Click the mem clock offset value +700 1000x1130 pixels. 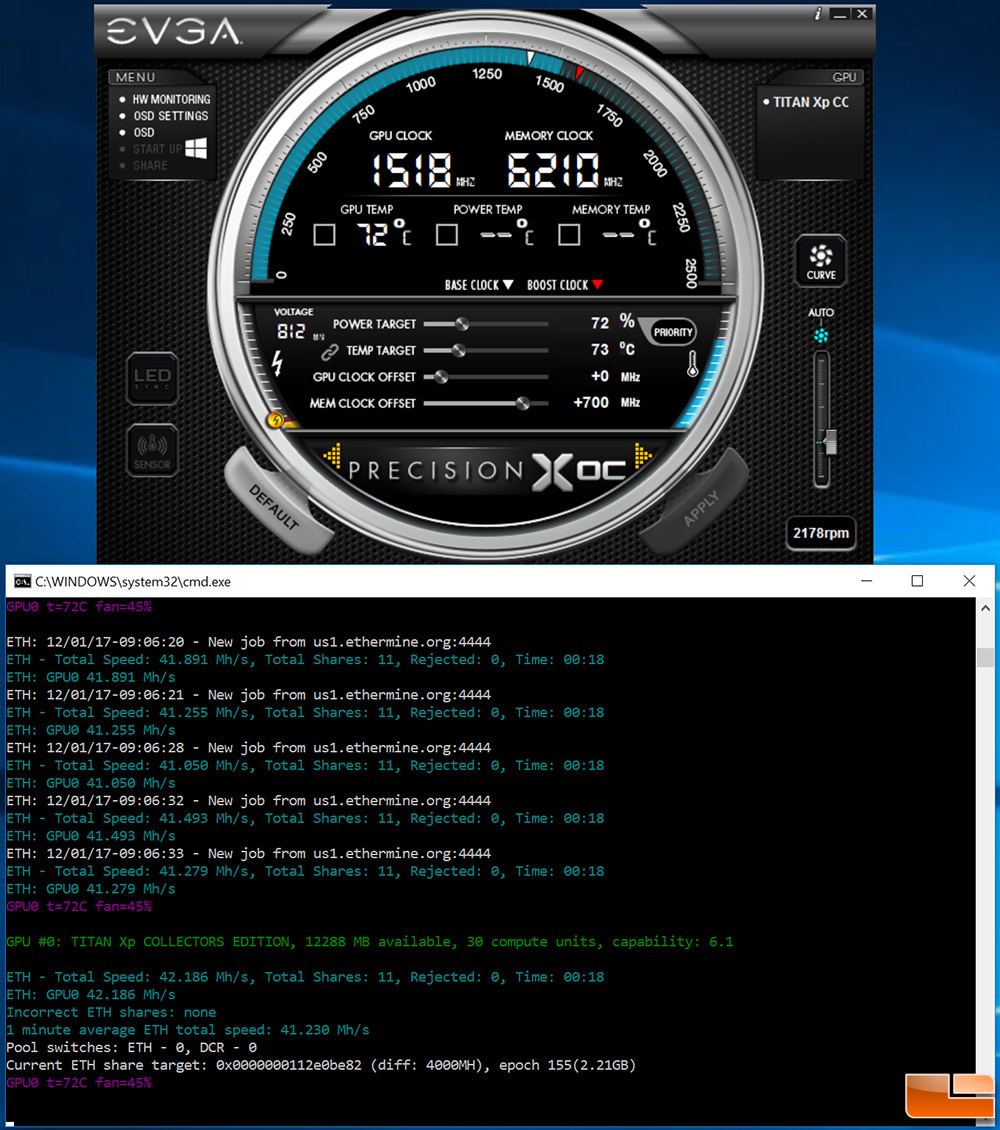[x=591, y=403]
